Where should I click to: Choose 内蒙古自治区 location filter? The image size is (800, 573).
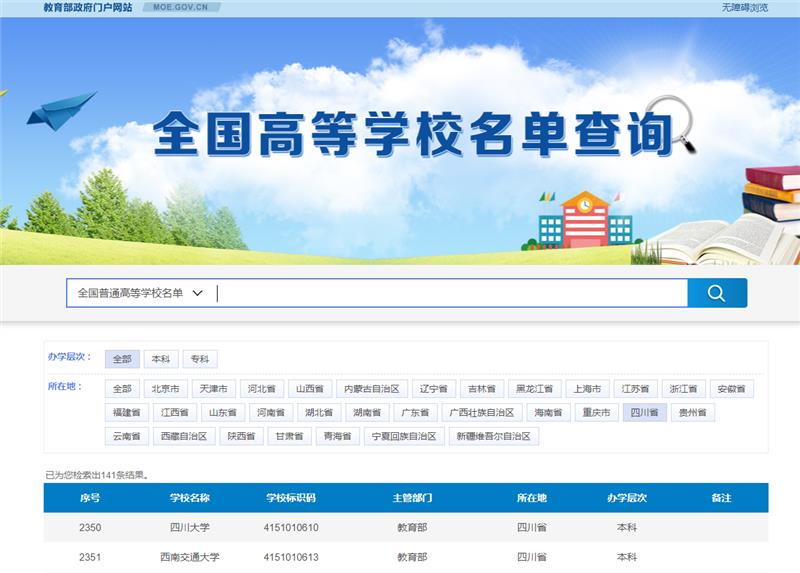click(372, 389)
